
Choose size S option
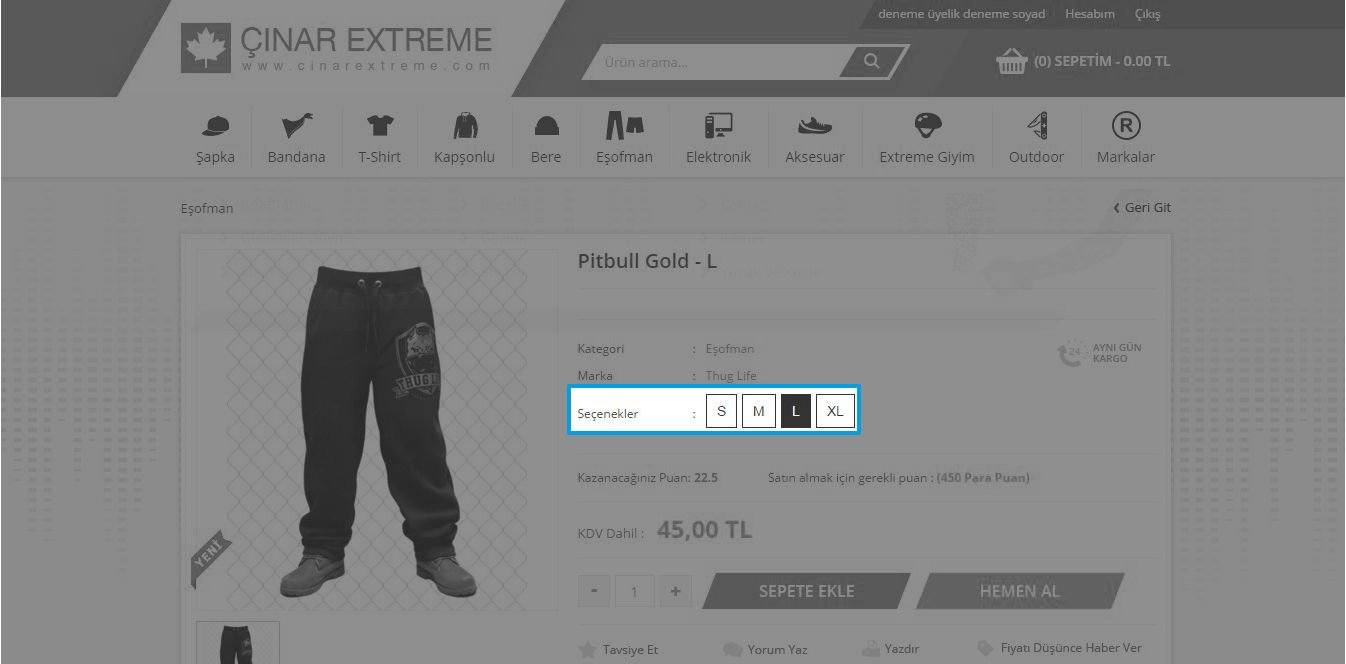click(x=721, y=411)
